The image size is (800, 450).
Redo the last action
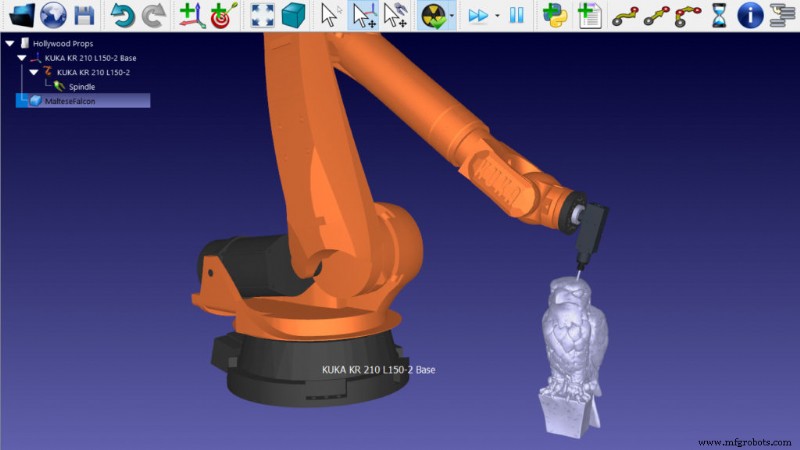pyautogui.click(x=154, y=15)
